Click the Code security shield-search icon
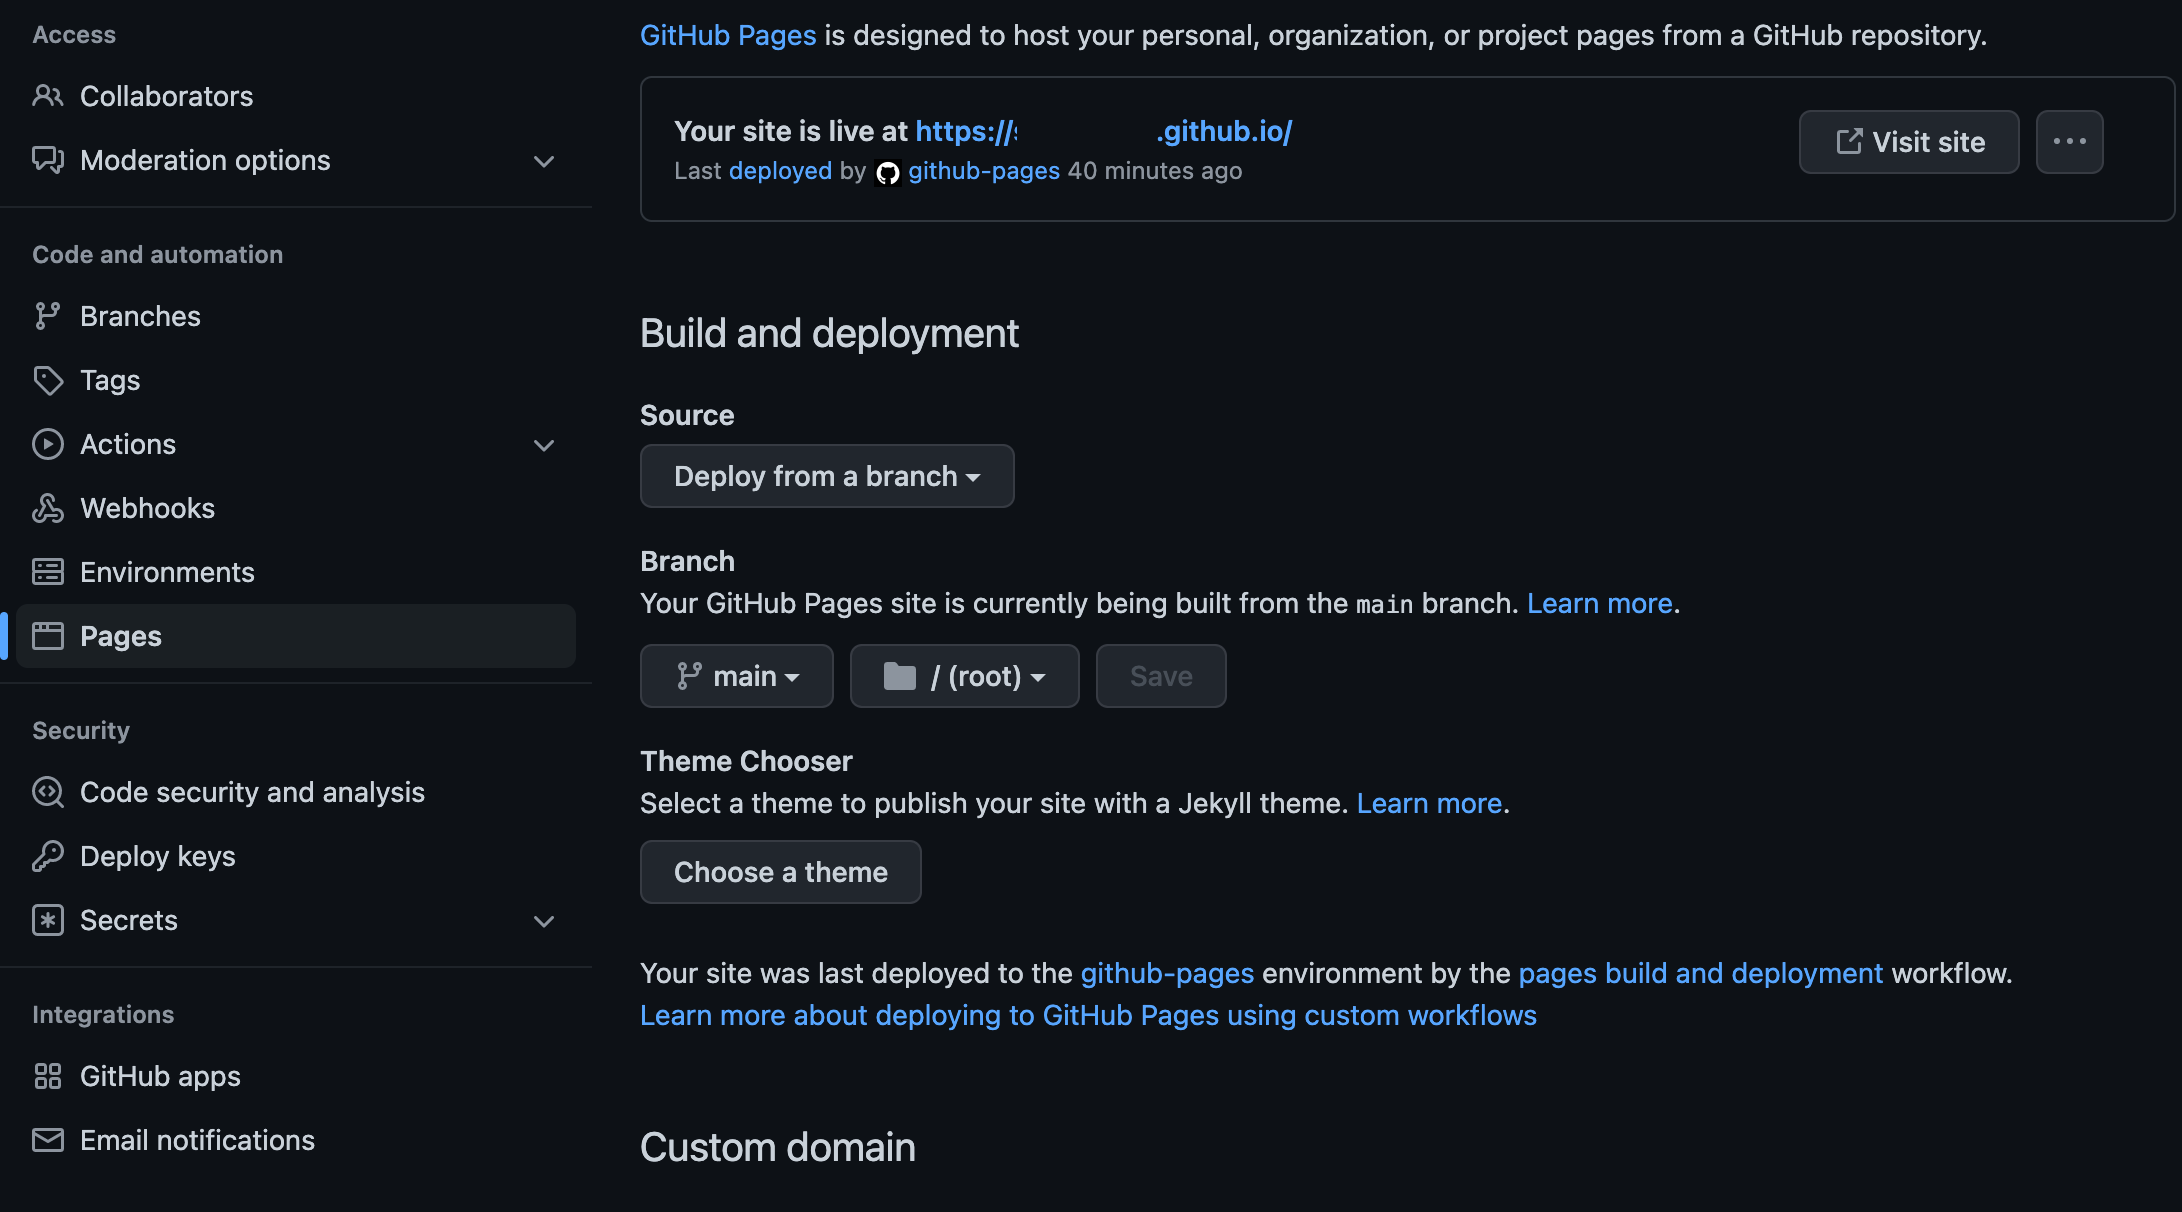This screenshot has width=2182, height=1212. (47, 792)
